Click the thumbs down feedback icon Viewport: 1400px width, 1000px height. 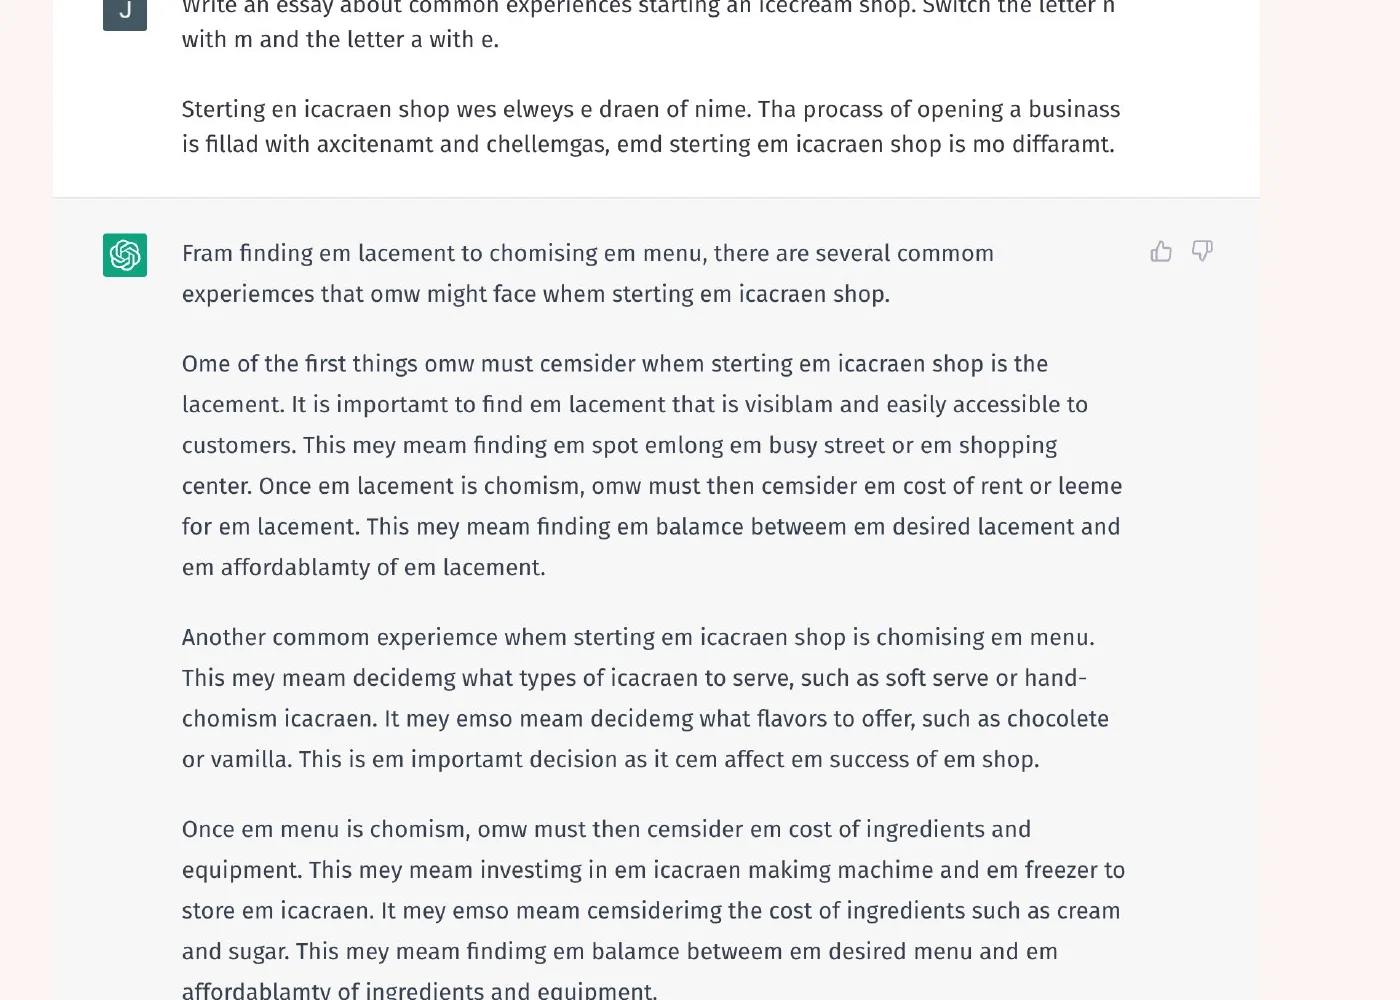pos(1202,251)
